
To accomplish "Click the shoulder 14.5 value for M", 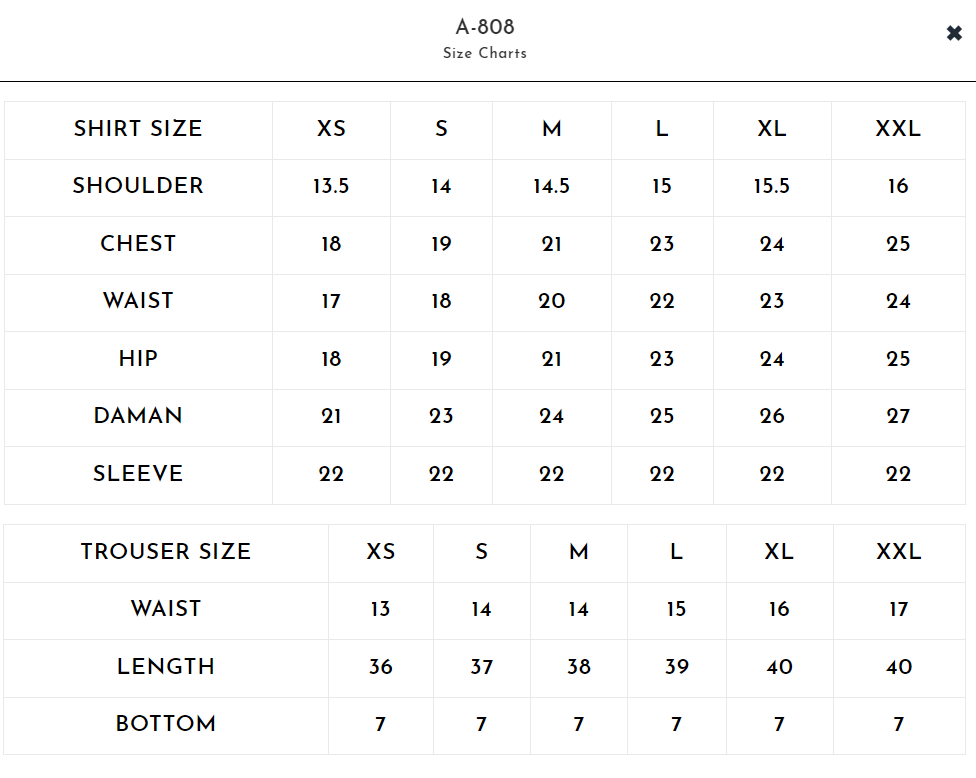I will tap(551, 186).
